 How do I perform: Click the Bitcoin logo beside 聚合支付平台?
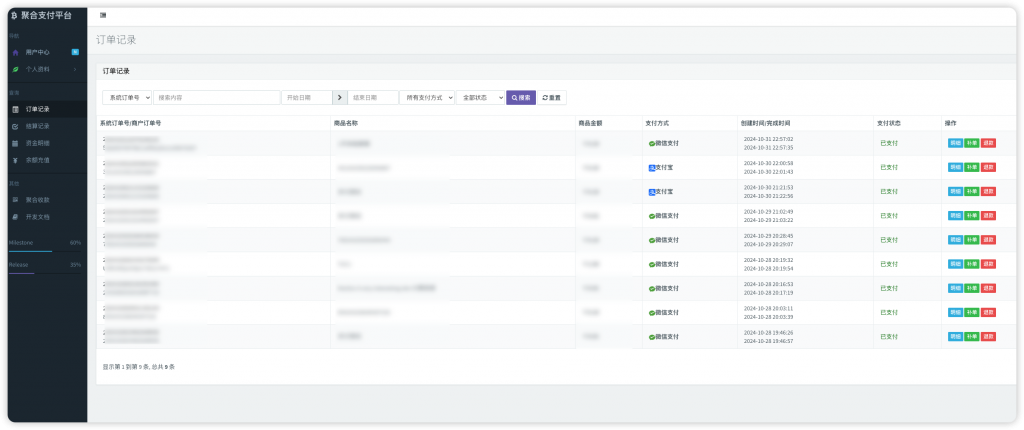pyautogui.click(x=14, y=15)
